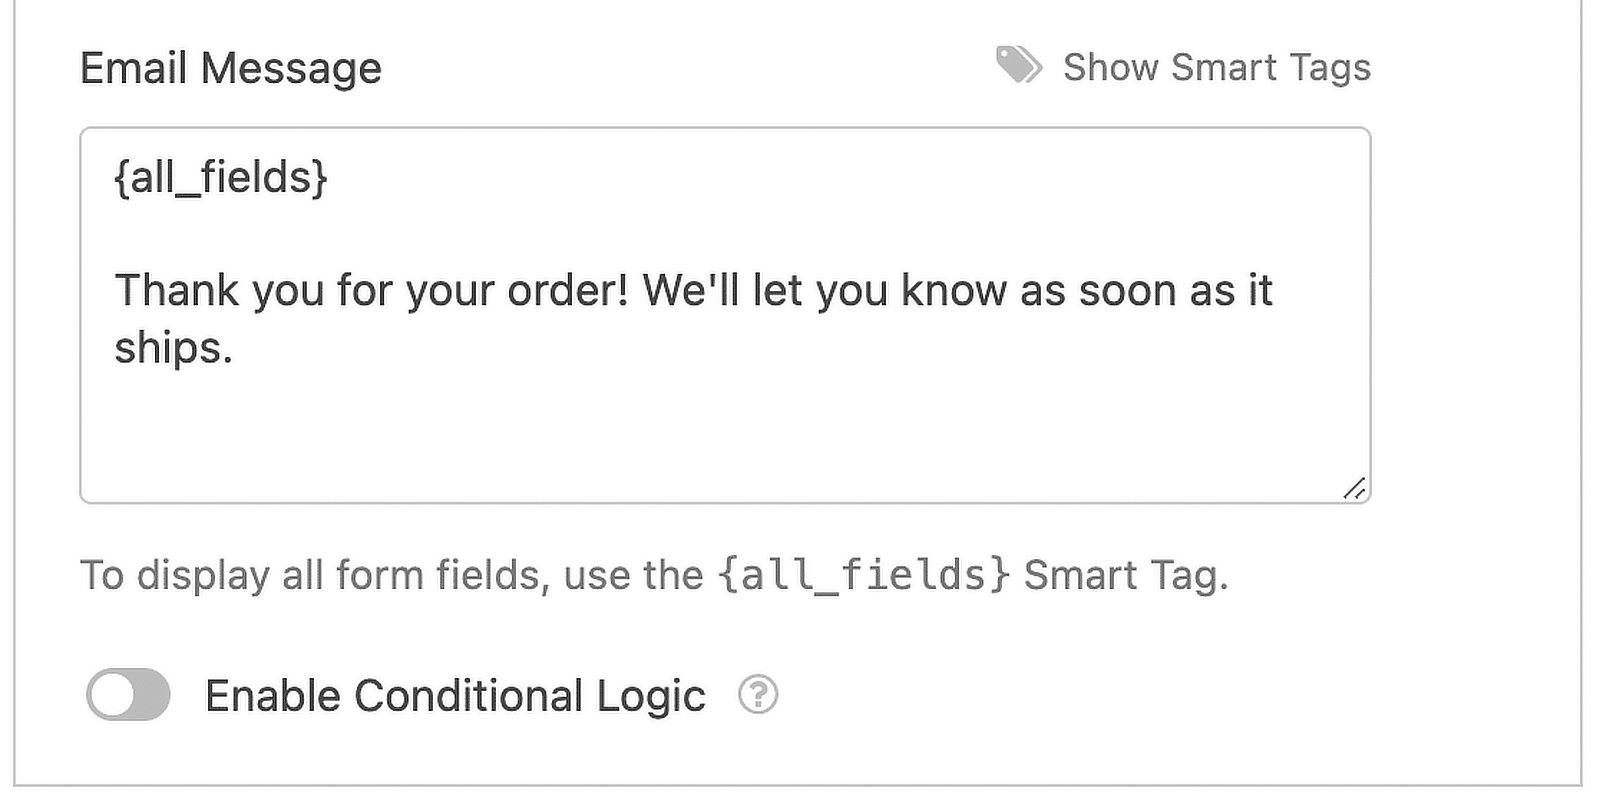The height and width of the screenshot is (807, 1600).
Task: Select the Email Message section heading
Action: coord(231,68)
